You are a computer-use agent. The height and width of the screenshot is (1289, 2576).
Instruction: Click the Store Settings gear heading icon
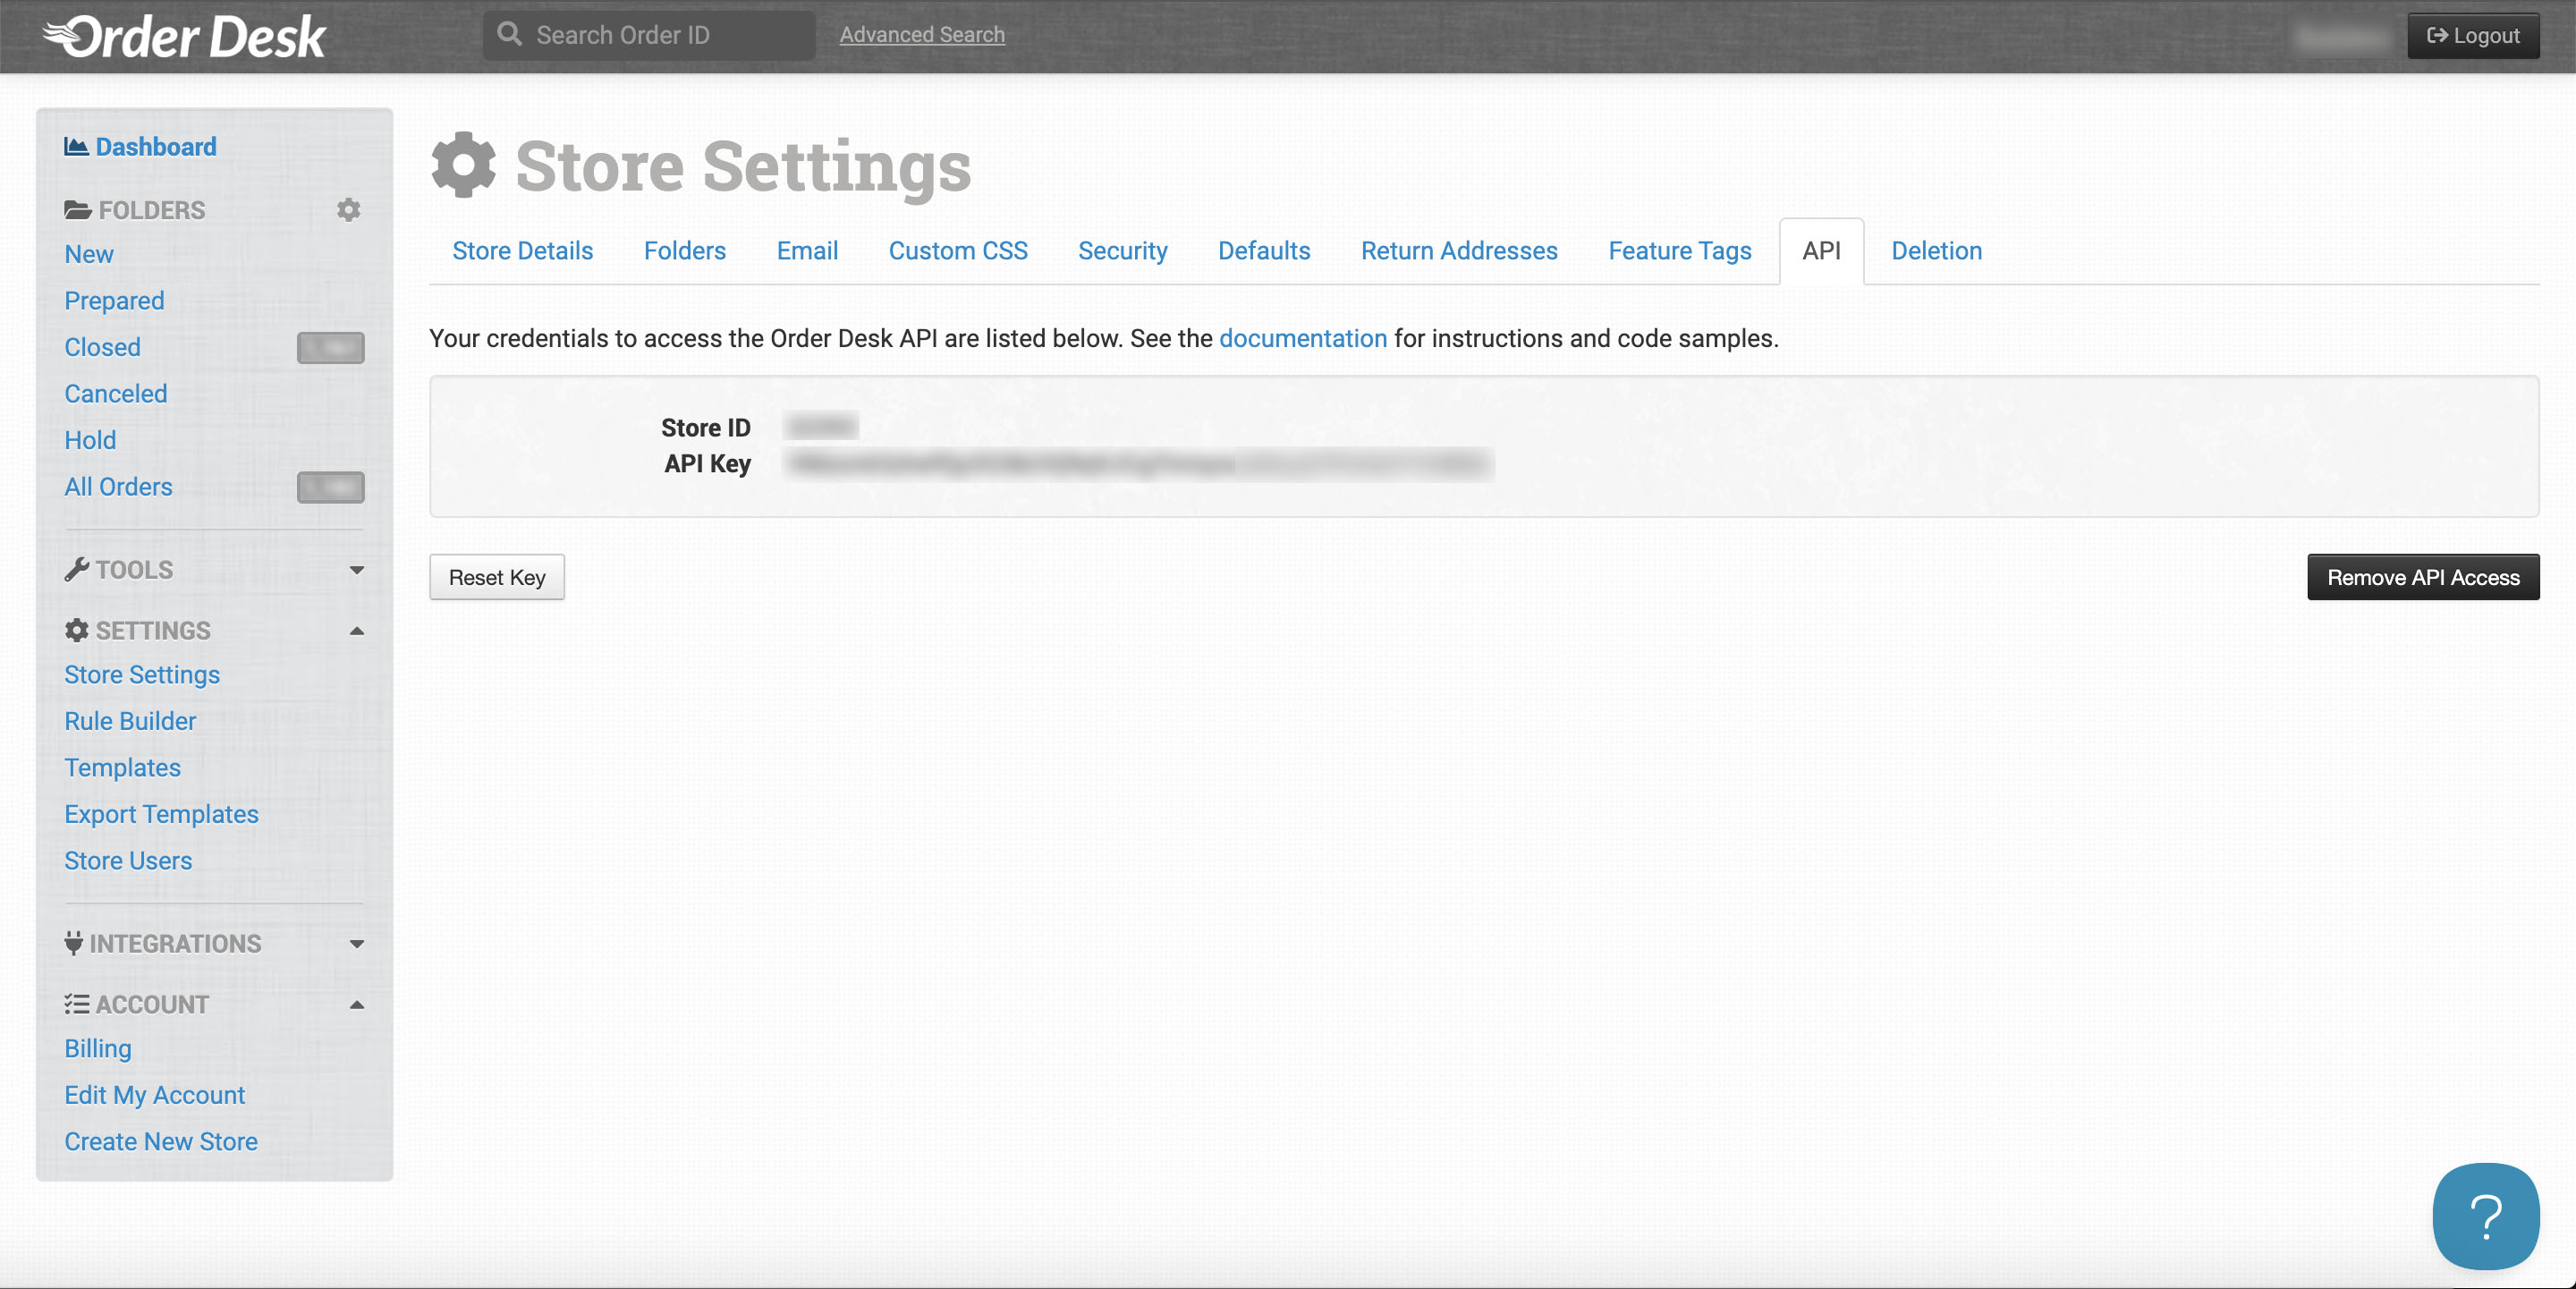coord(463,165)
